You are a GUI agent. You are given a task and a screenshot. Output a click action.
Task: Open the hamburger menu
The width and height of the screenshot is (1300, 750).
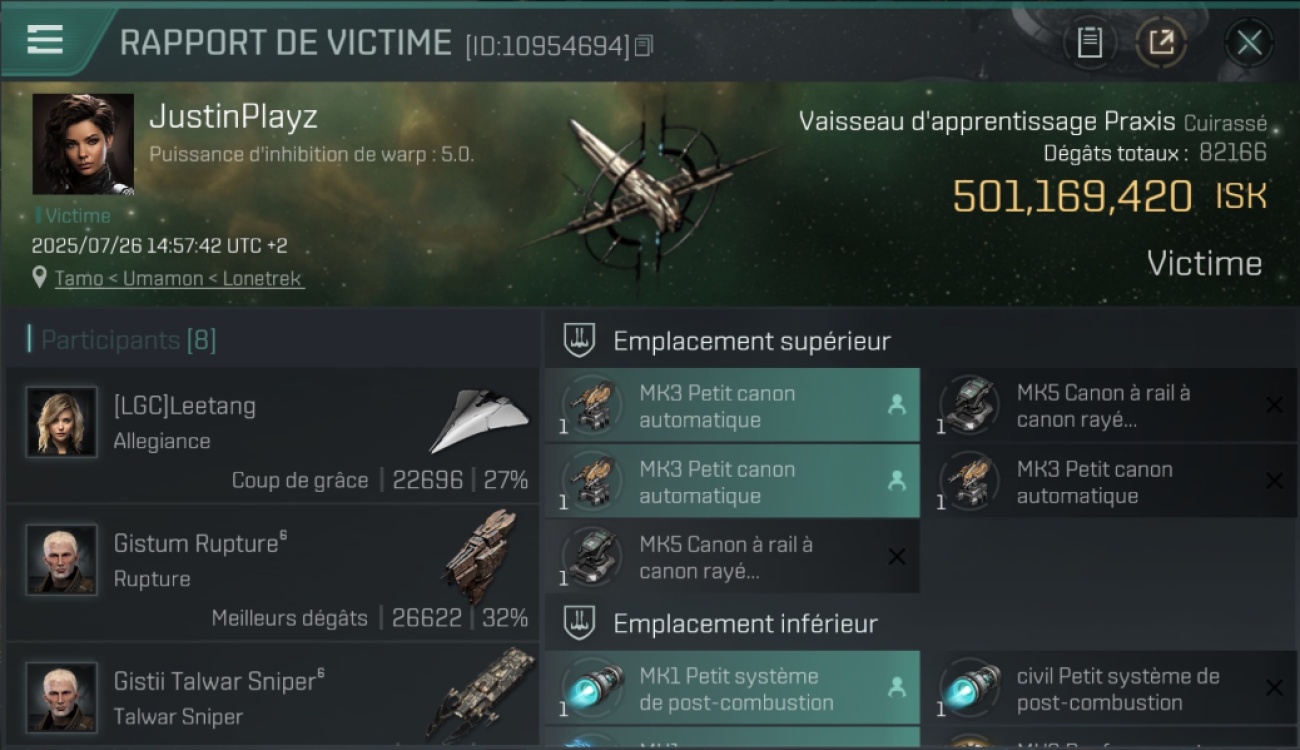click(x=45, y=40)
